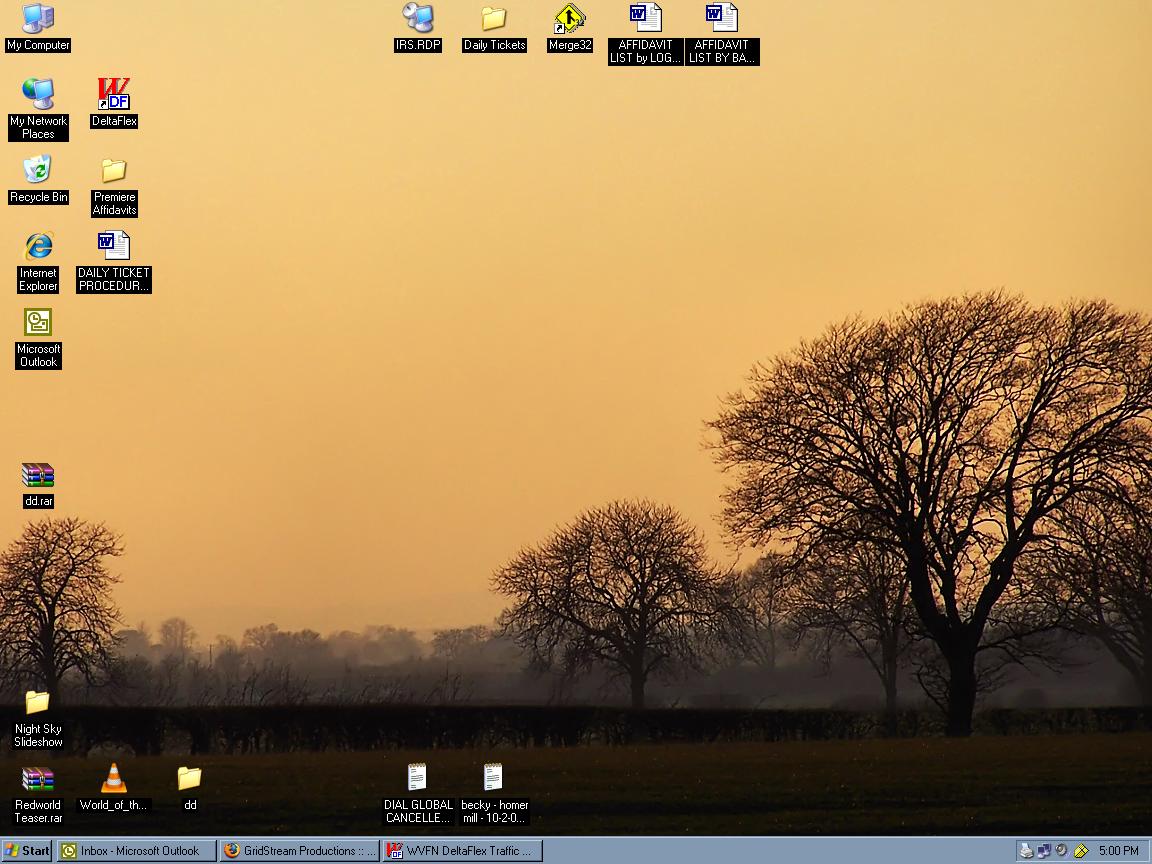Select the IRS.RDP remote desktop icon
This screenshot has height=864, width=1152.
(417, 19)
